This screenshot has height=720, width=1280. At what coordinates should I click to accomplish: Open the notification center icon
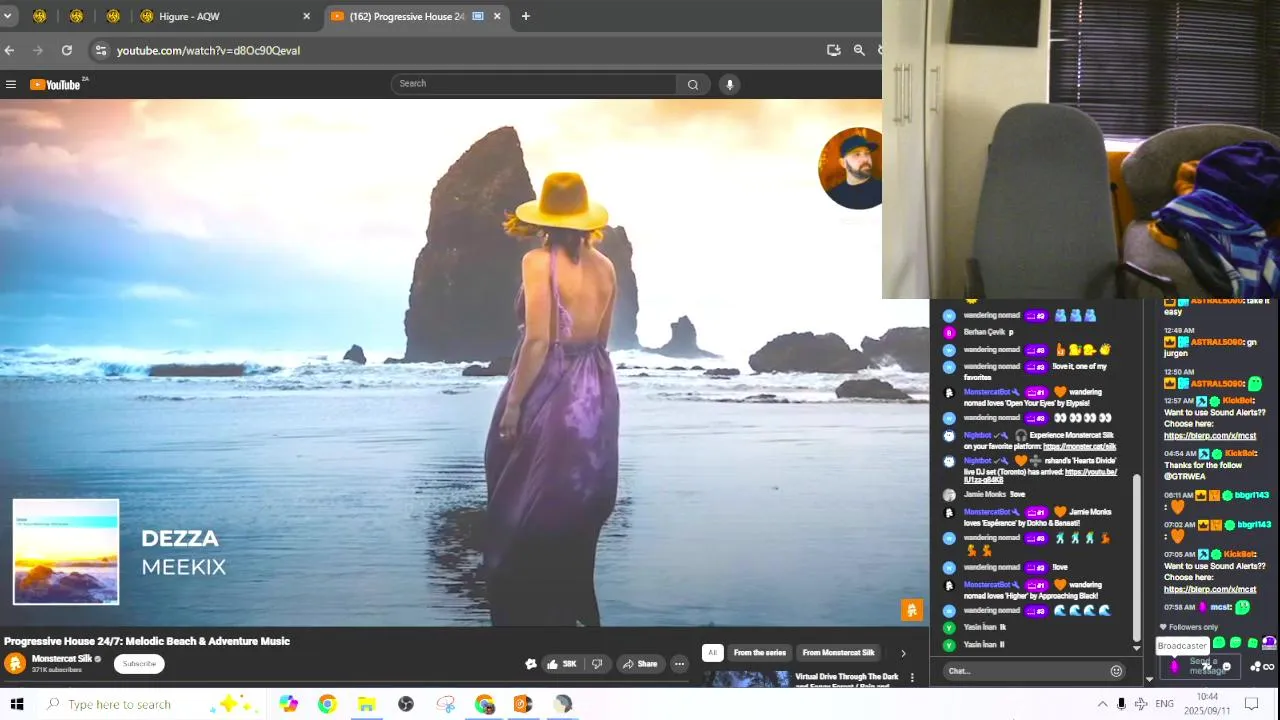pyautogui.click(x=1251, y=704)
